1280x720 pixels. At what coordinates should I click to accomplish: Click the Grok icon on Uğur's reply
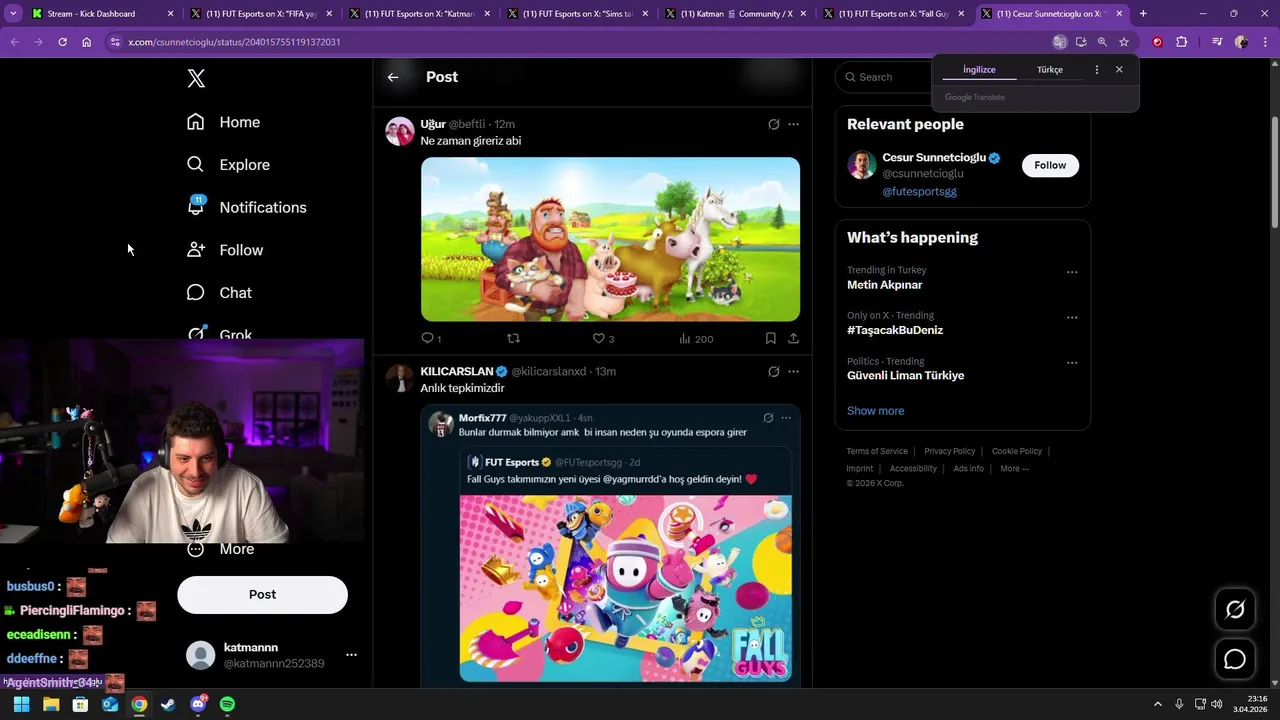773,124
